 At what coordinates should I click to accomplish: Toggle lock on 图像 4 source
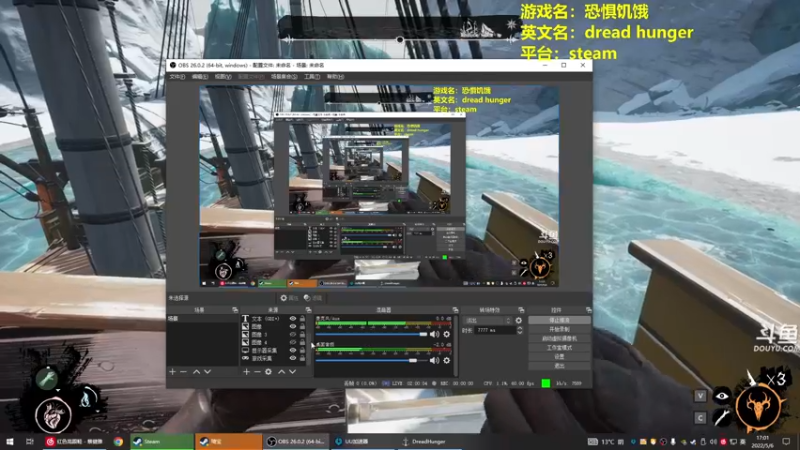[303, 342]
